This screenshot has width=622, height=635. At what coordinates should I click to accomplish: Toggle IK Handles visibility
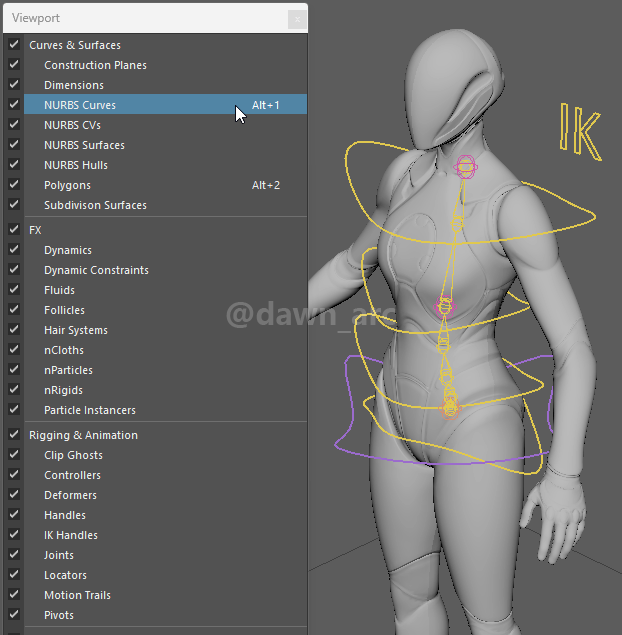coord(14,534)
